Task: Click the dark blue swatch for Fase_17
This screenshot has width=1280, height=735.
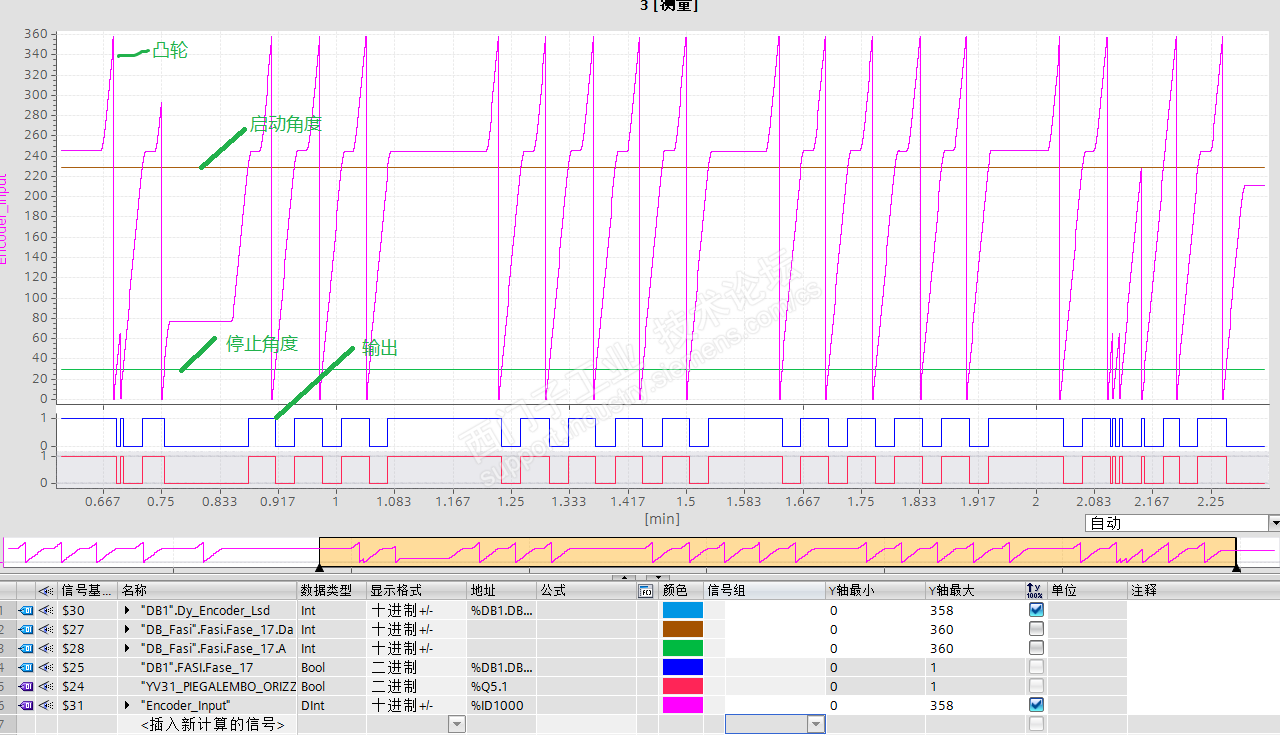Action: pos(682,667)
